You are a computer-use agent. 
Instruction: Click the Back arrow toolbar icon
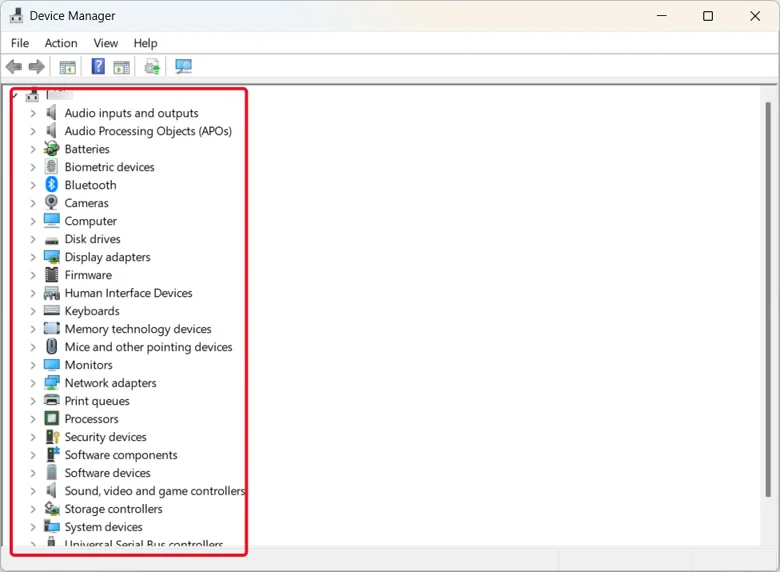tap(14, 66)
